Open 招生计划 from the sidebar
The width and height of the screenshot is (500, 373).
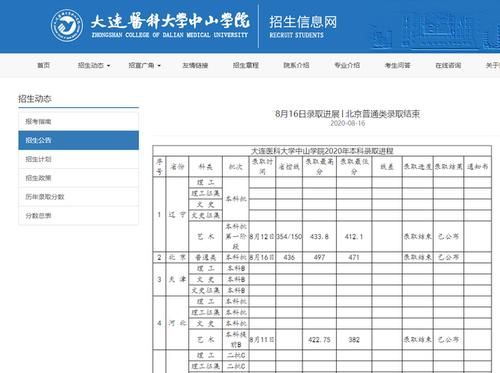point(79,159)
